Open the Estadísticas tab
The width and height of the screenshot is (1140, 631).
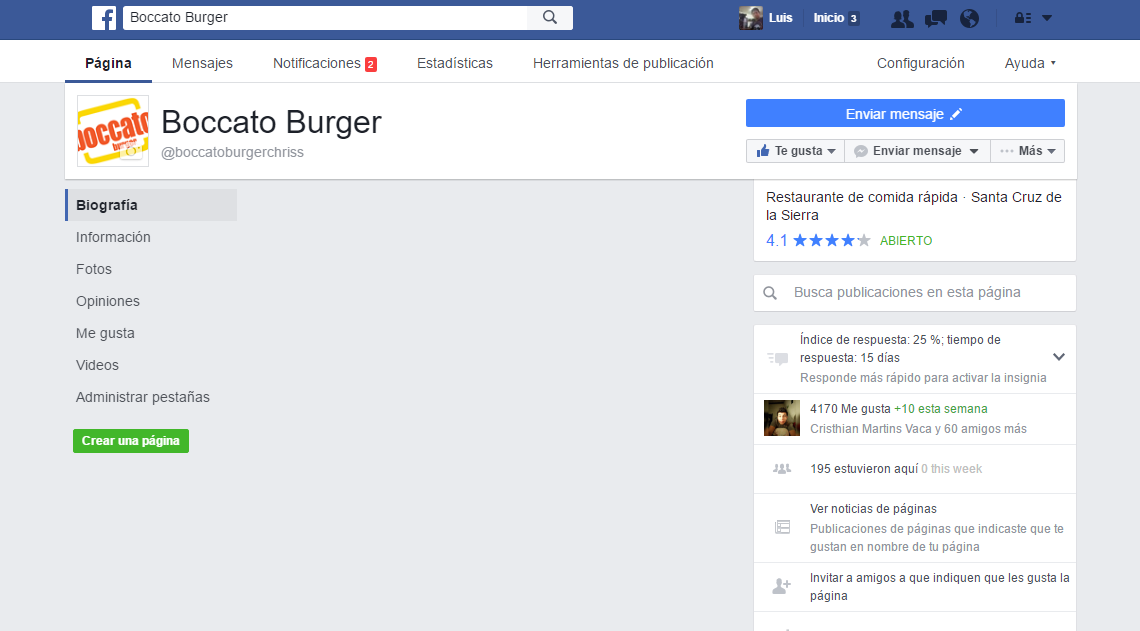click(454, 63)
